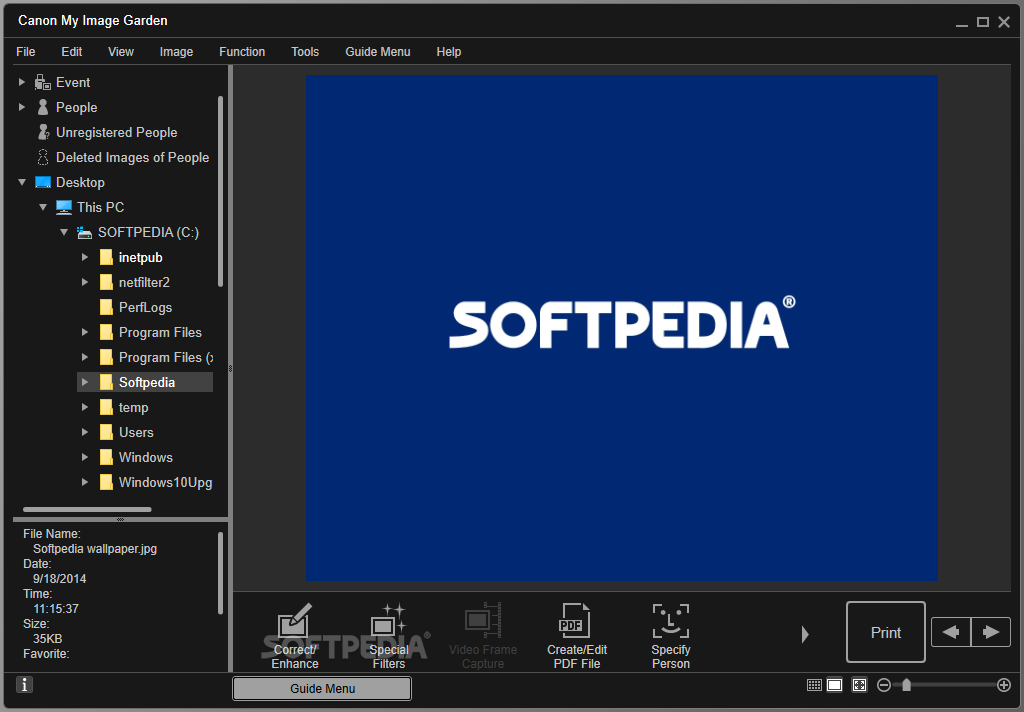Select Deleted Images of People item
This screenshot has height=712, width=1024.
coord(133,157)
